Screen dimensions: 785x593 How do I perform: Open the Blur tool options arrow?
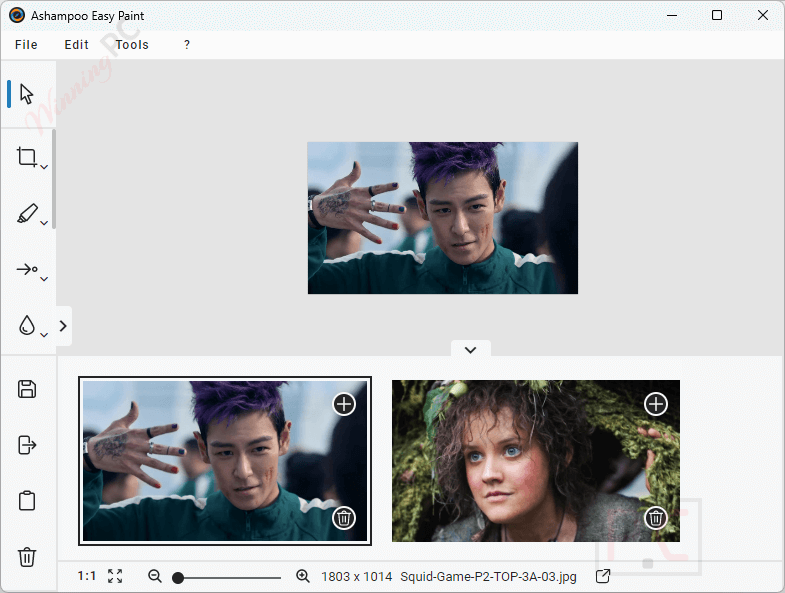point(44,335)
